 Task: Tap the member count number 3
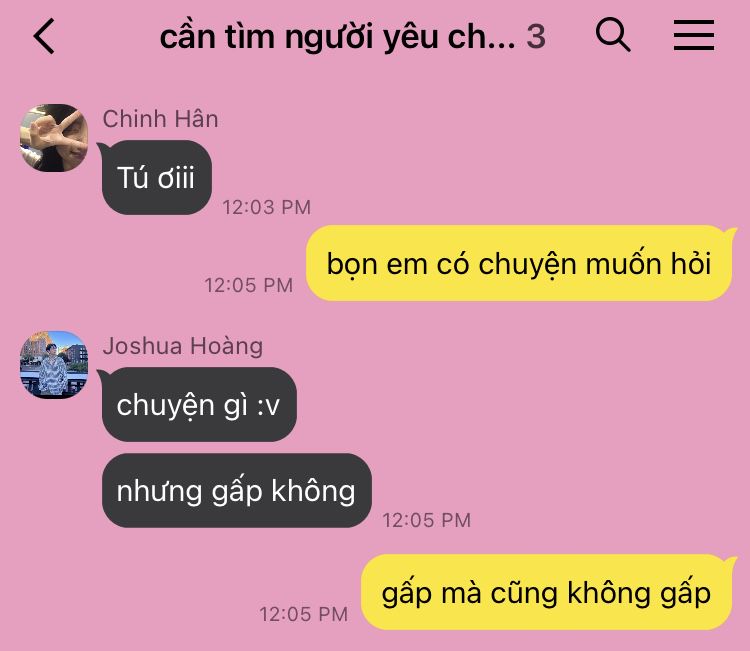click(x=536, y=37)
